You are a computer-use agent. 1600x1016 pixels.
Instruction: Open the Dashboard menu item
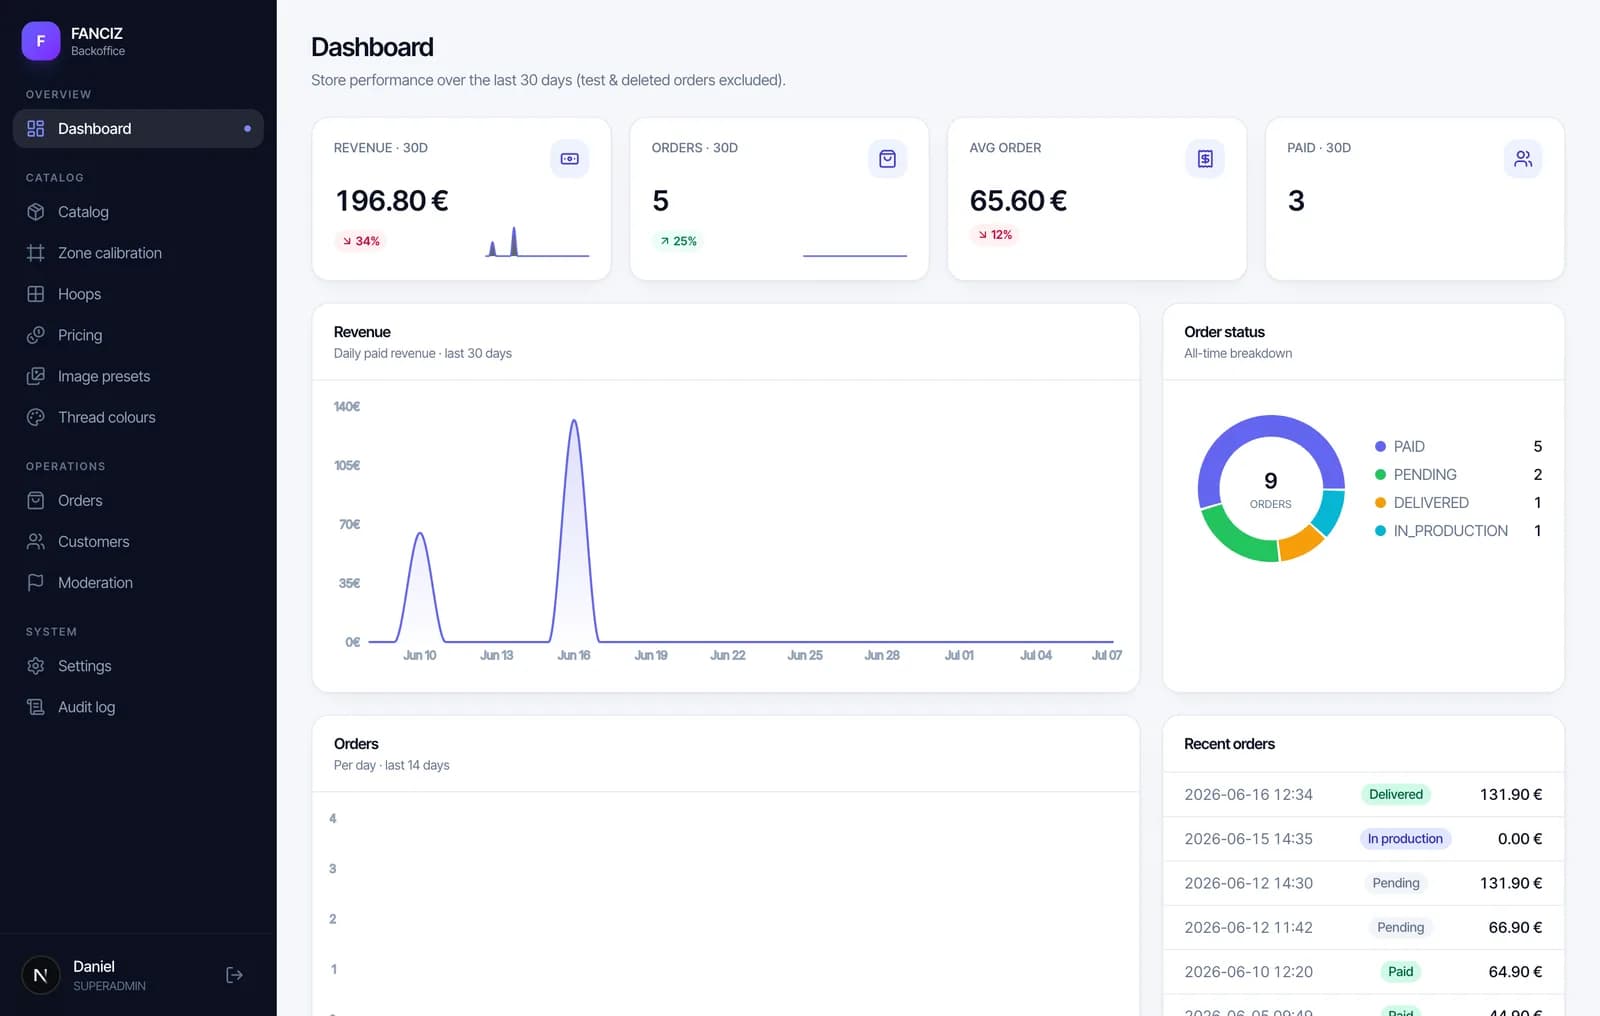click(x=138, y=128)
